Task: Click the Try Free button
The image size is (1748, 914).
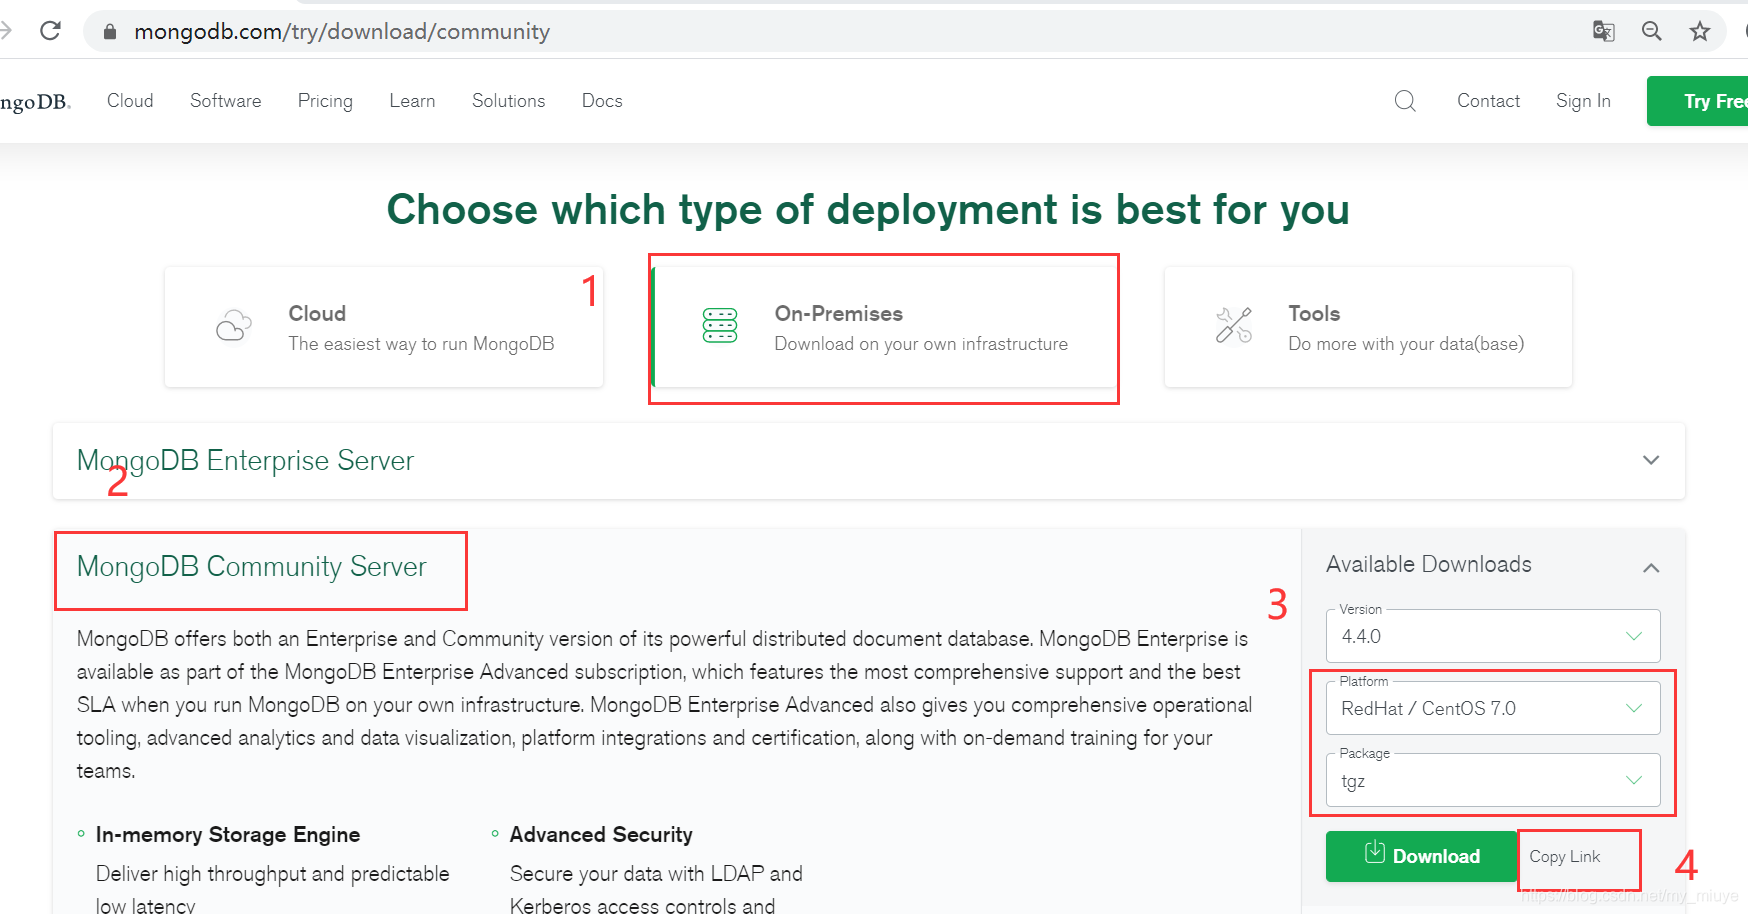Action: tap(1697, 101)
